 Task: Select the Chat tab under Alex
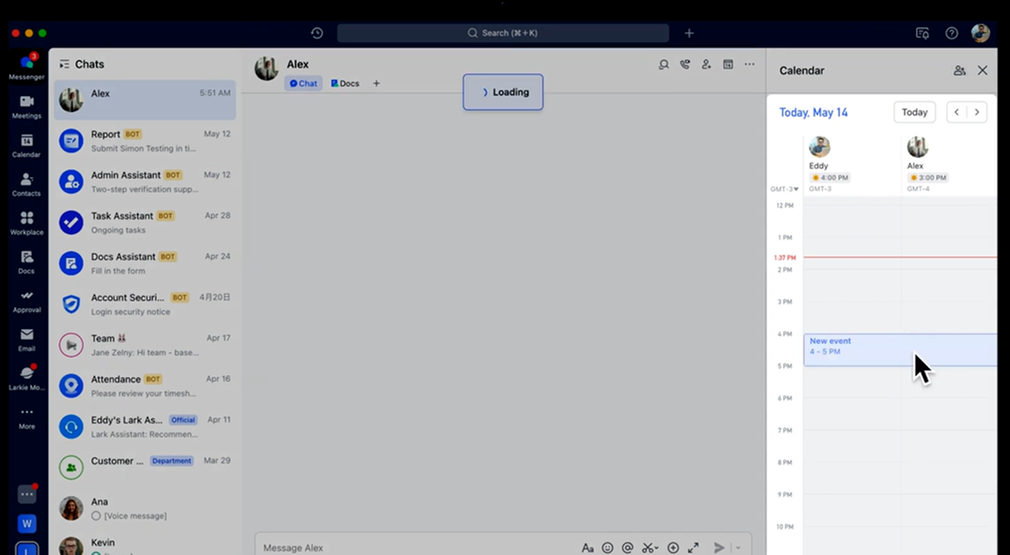pyautogui.click(x=303, y=84)
